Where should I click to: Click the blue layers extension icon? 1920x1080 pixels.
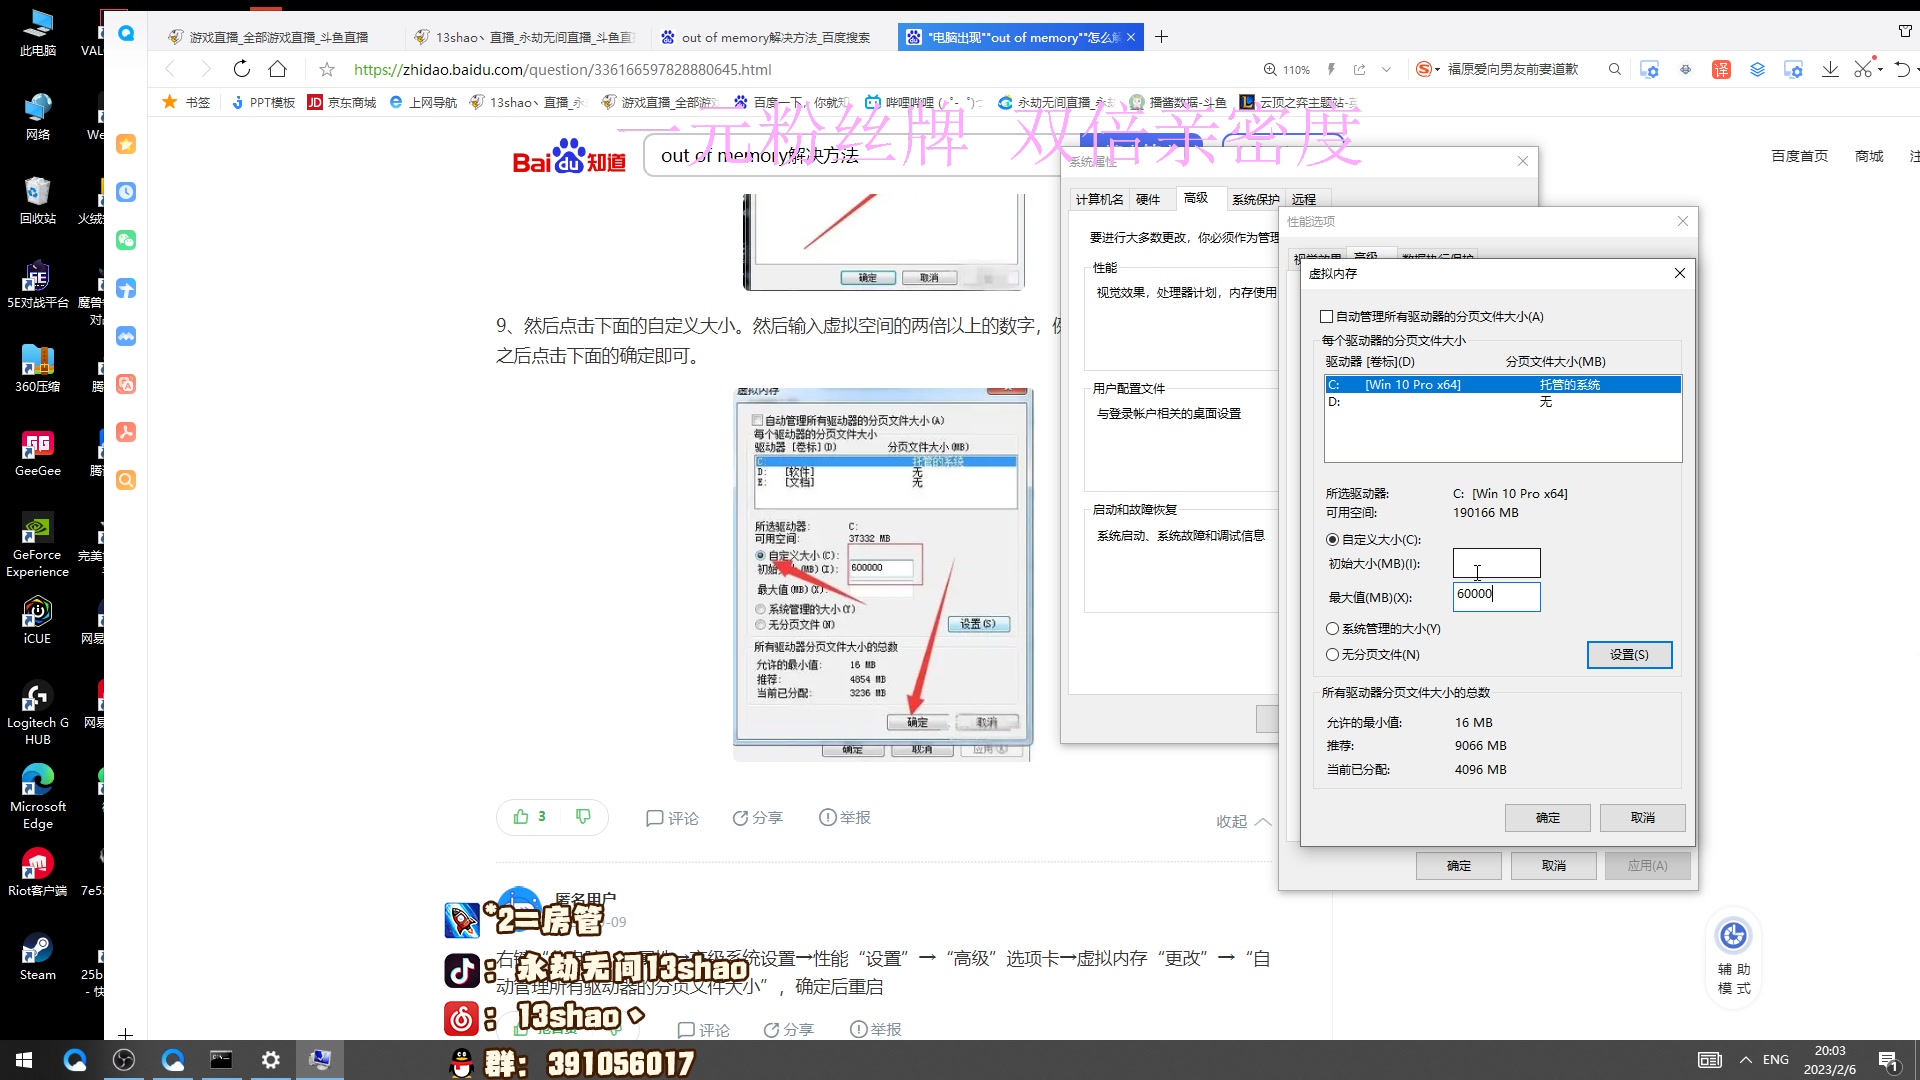tap(1757, 69)
